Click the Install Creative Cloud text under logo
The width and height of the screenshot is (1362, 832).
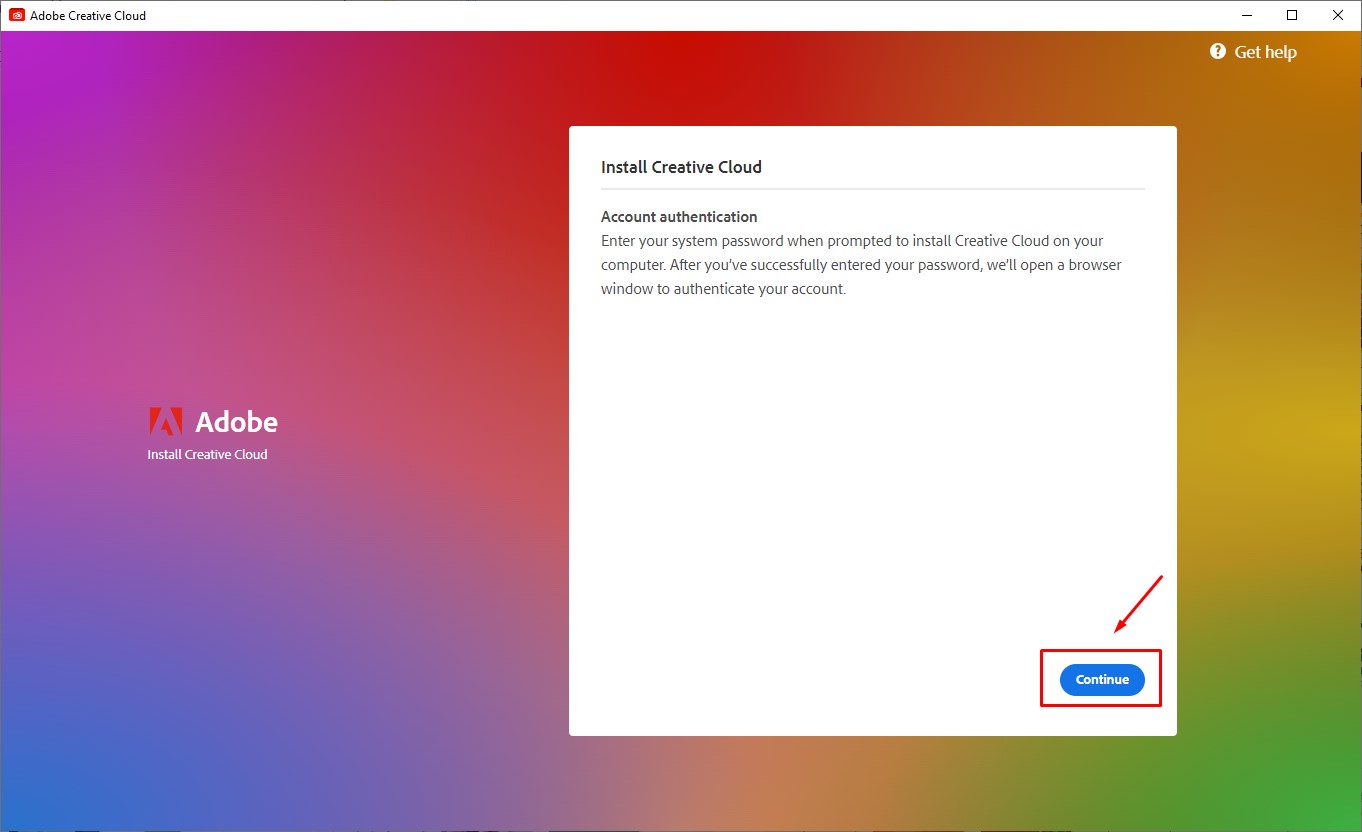click(x=207, y=454)
